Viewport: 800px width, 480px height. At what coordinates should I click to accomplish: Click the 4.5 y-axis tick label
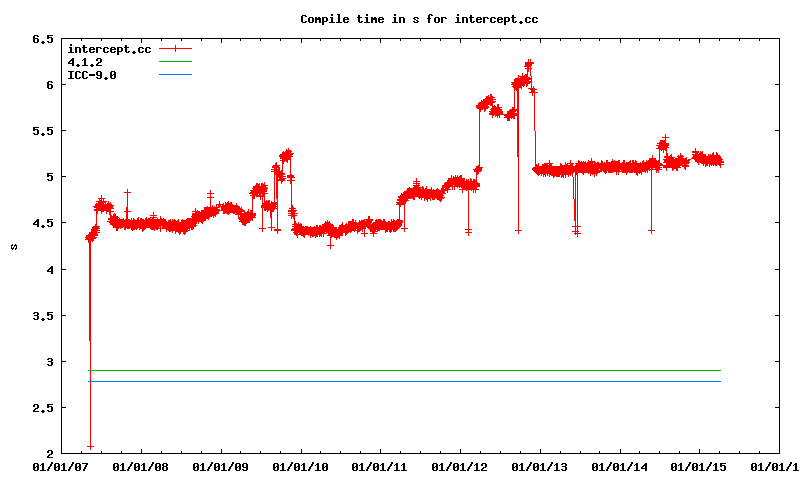43,223
